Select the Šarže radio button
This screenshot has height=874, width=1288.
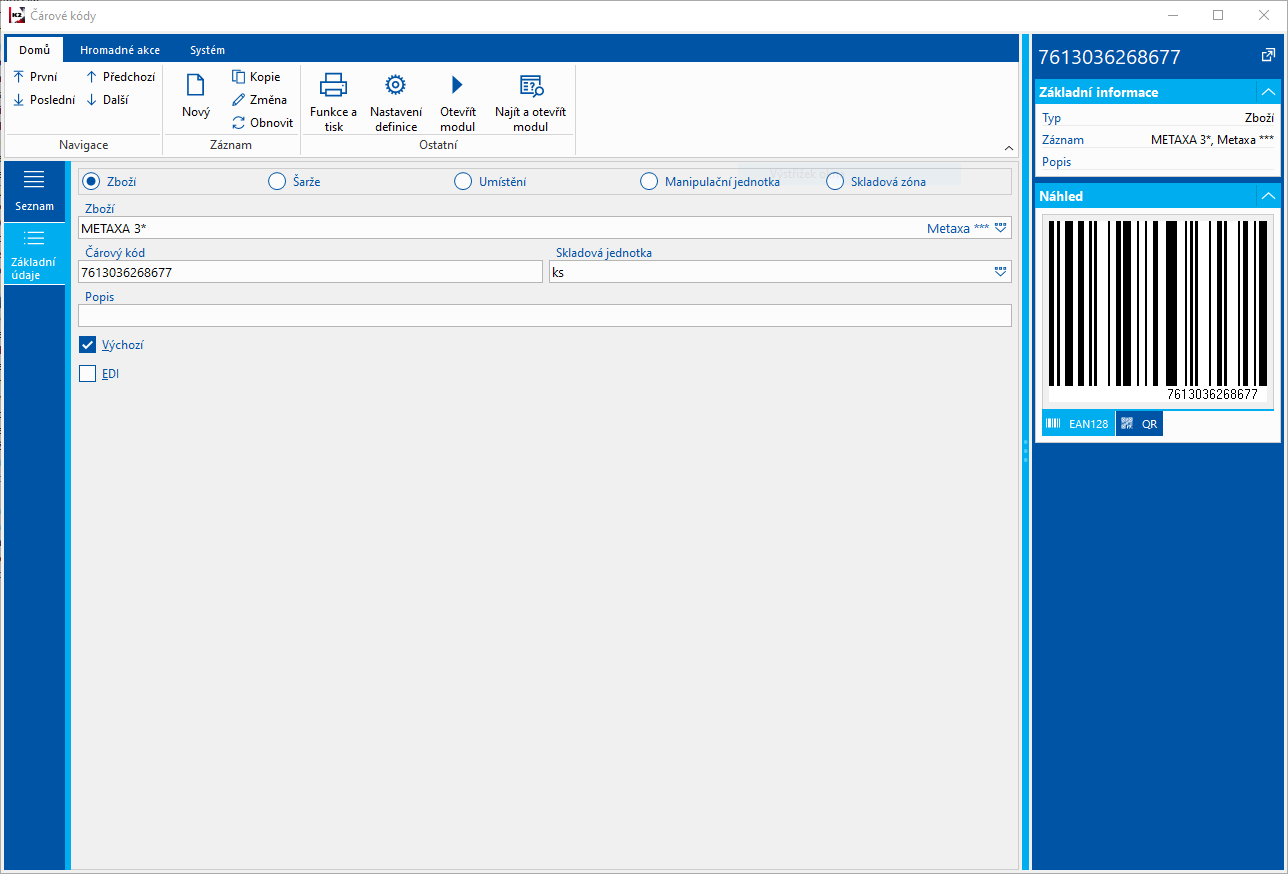pos(277,182)
